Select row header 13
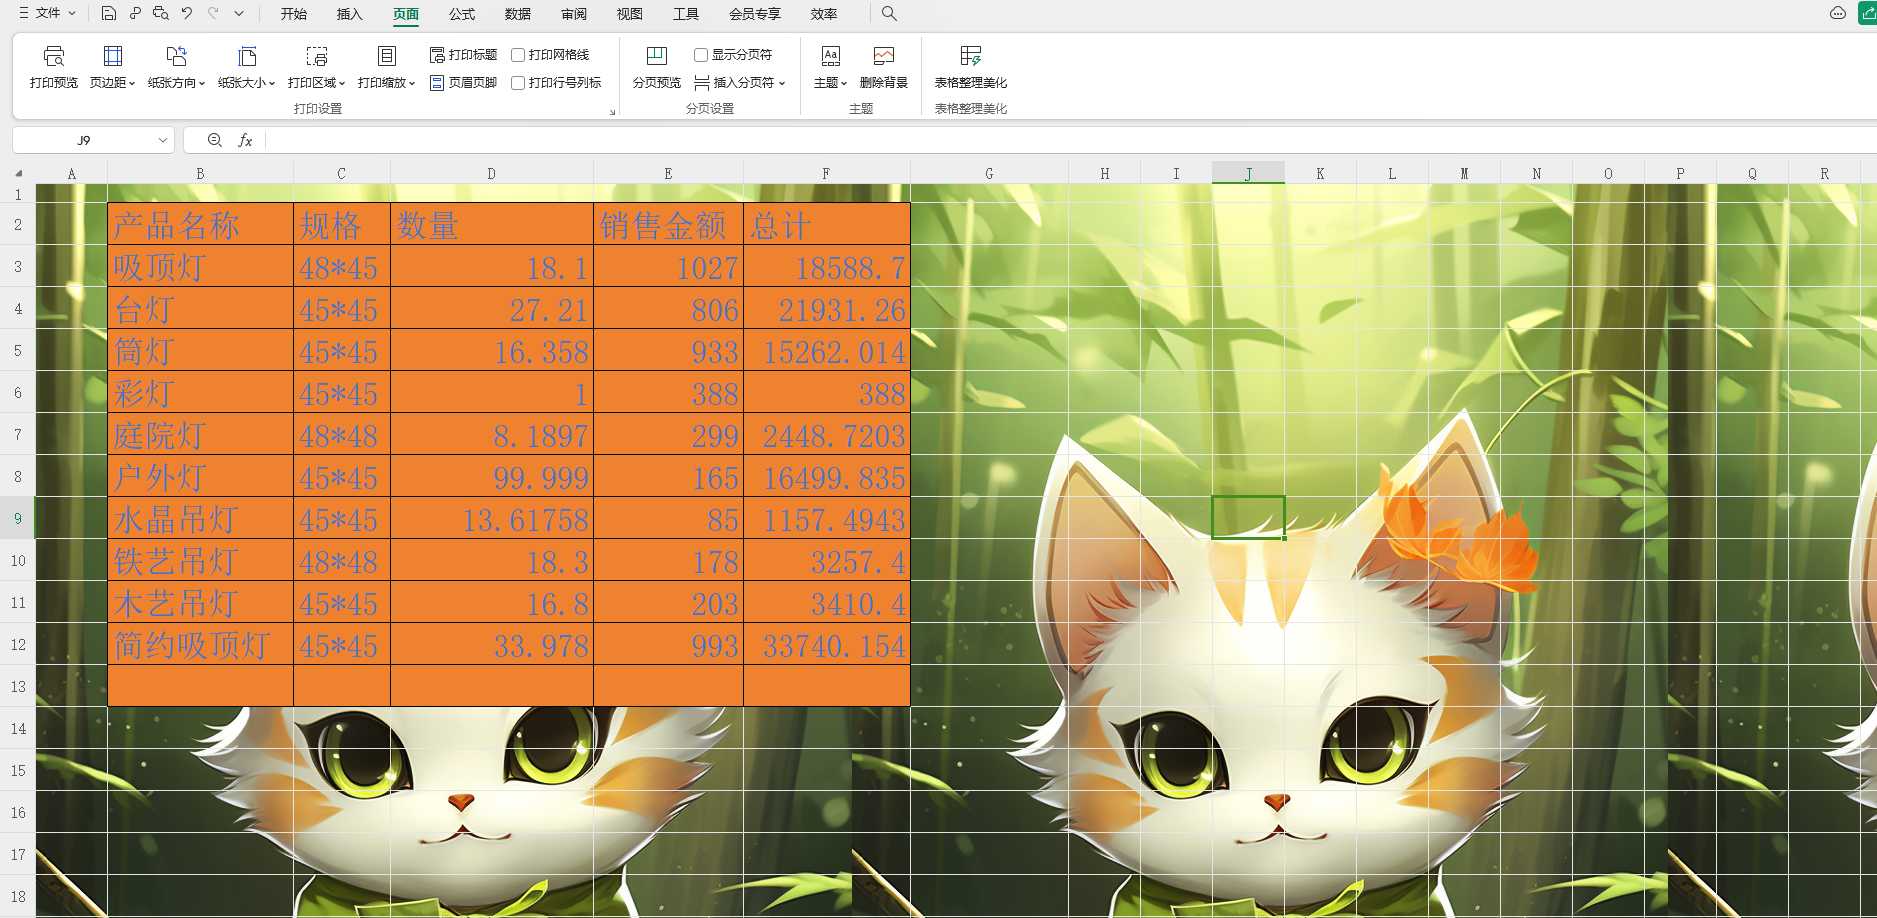1877x918 pixels. (x=18, y=687)
